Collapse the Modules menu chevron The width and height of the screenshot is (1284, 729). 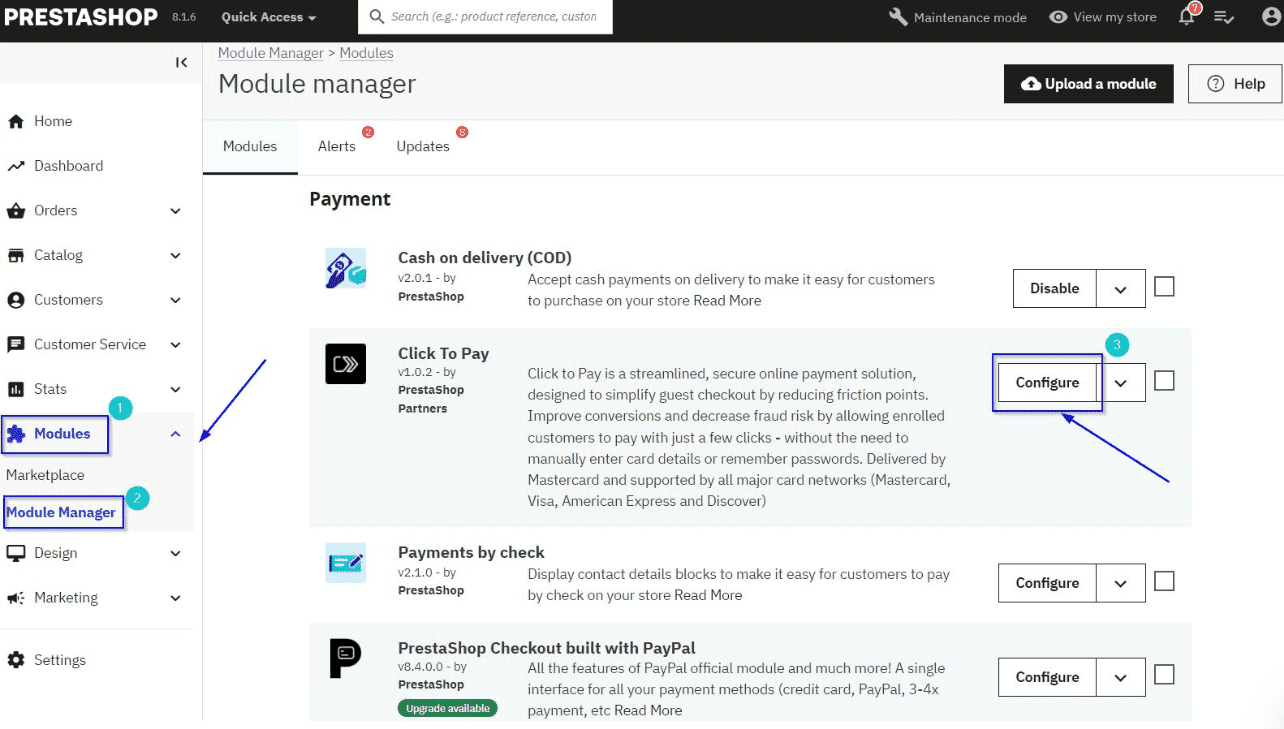[175, 433]
